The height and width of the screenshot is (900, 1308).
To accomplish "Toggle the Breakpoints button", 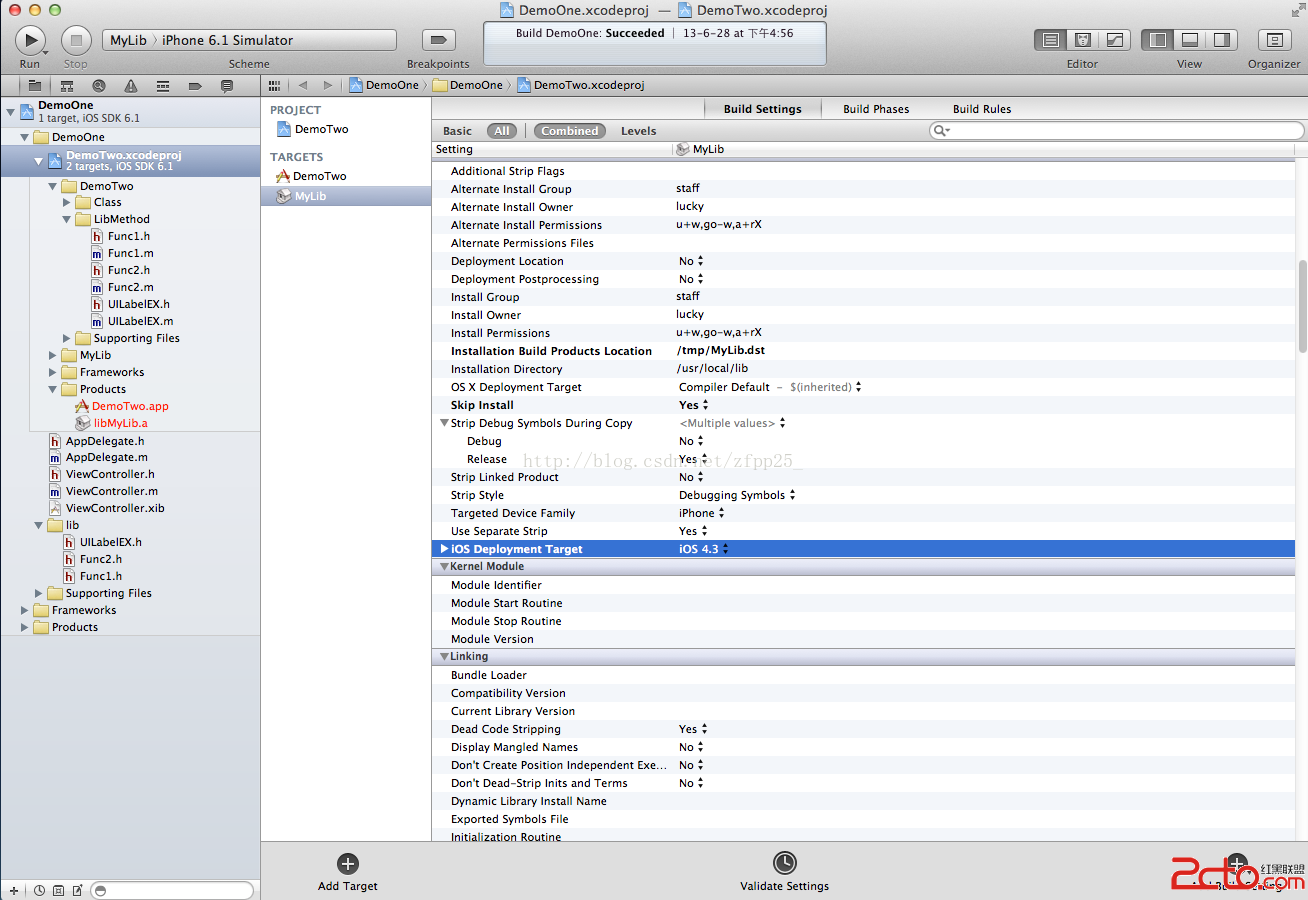I will (x=438, y=40).
